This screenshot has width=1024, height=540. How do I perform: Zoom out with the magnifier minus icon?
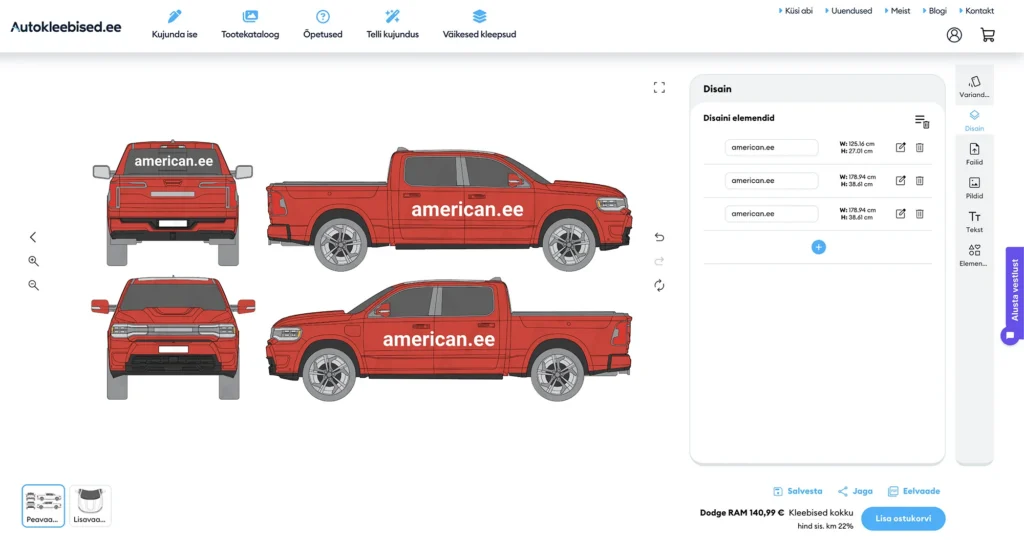pyautogui.click(x=33, y=285)
